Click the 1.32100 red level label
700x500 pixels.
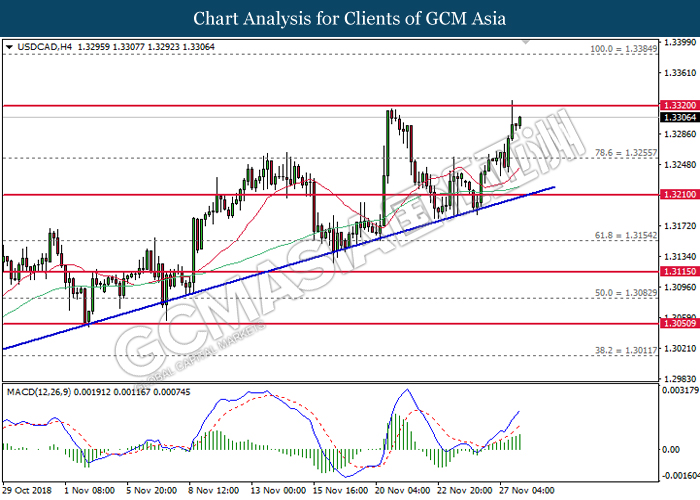(x=679, y=194)
